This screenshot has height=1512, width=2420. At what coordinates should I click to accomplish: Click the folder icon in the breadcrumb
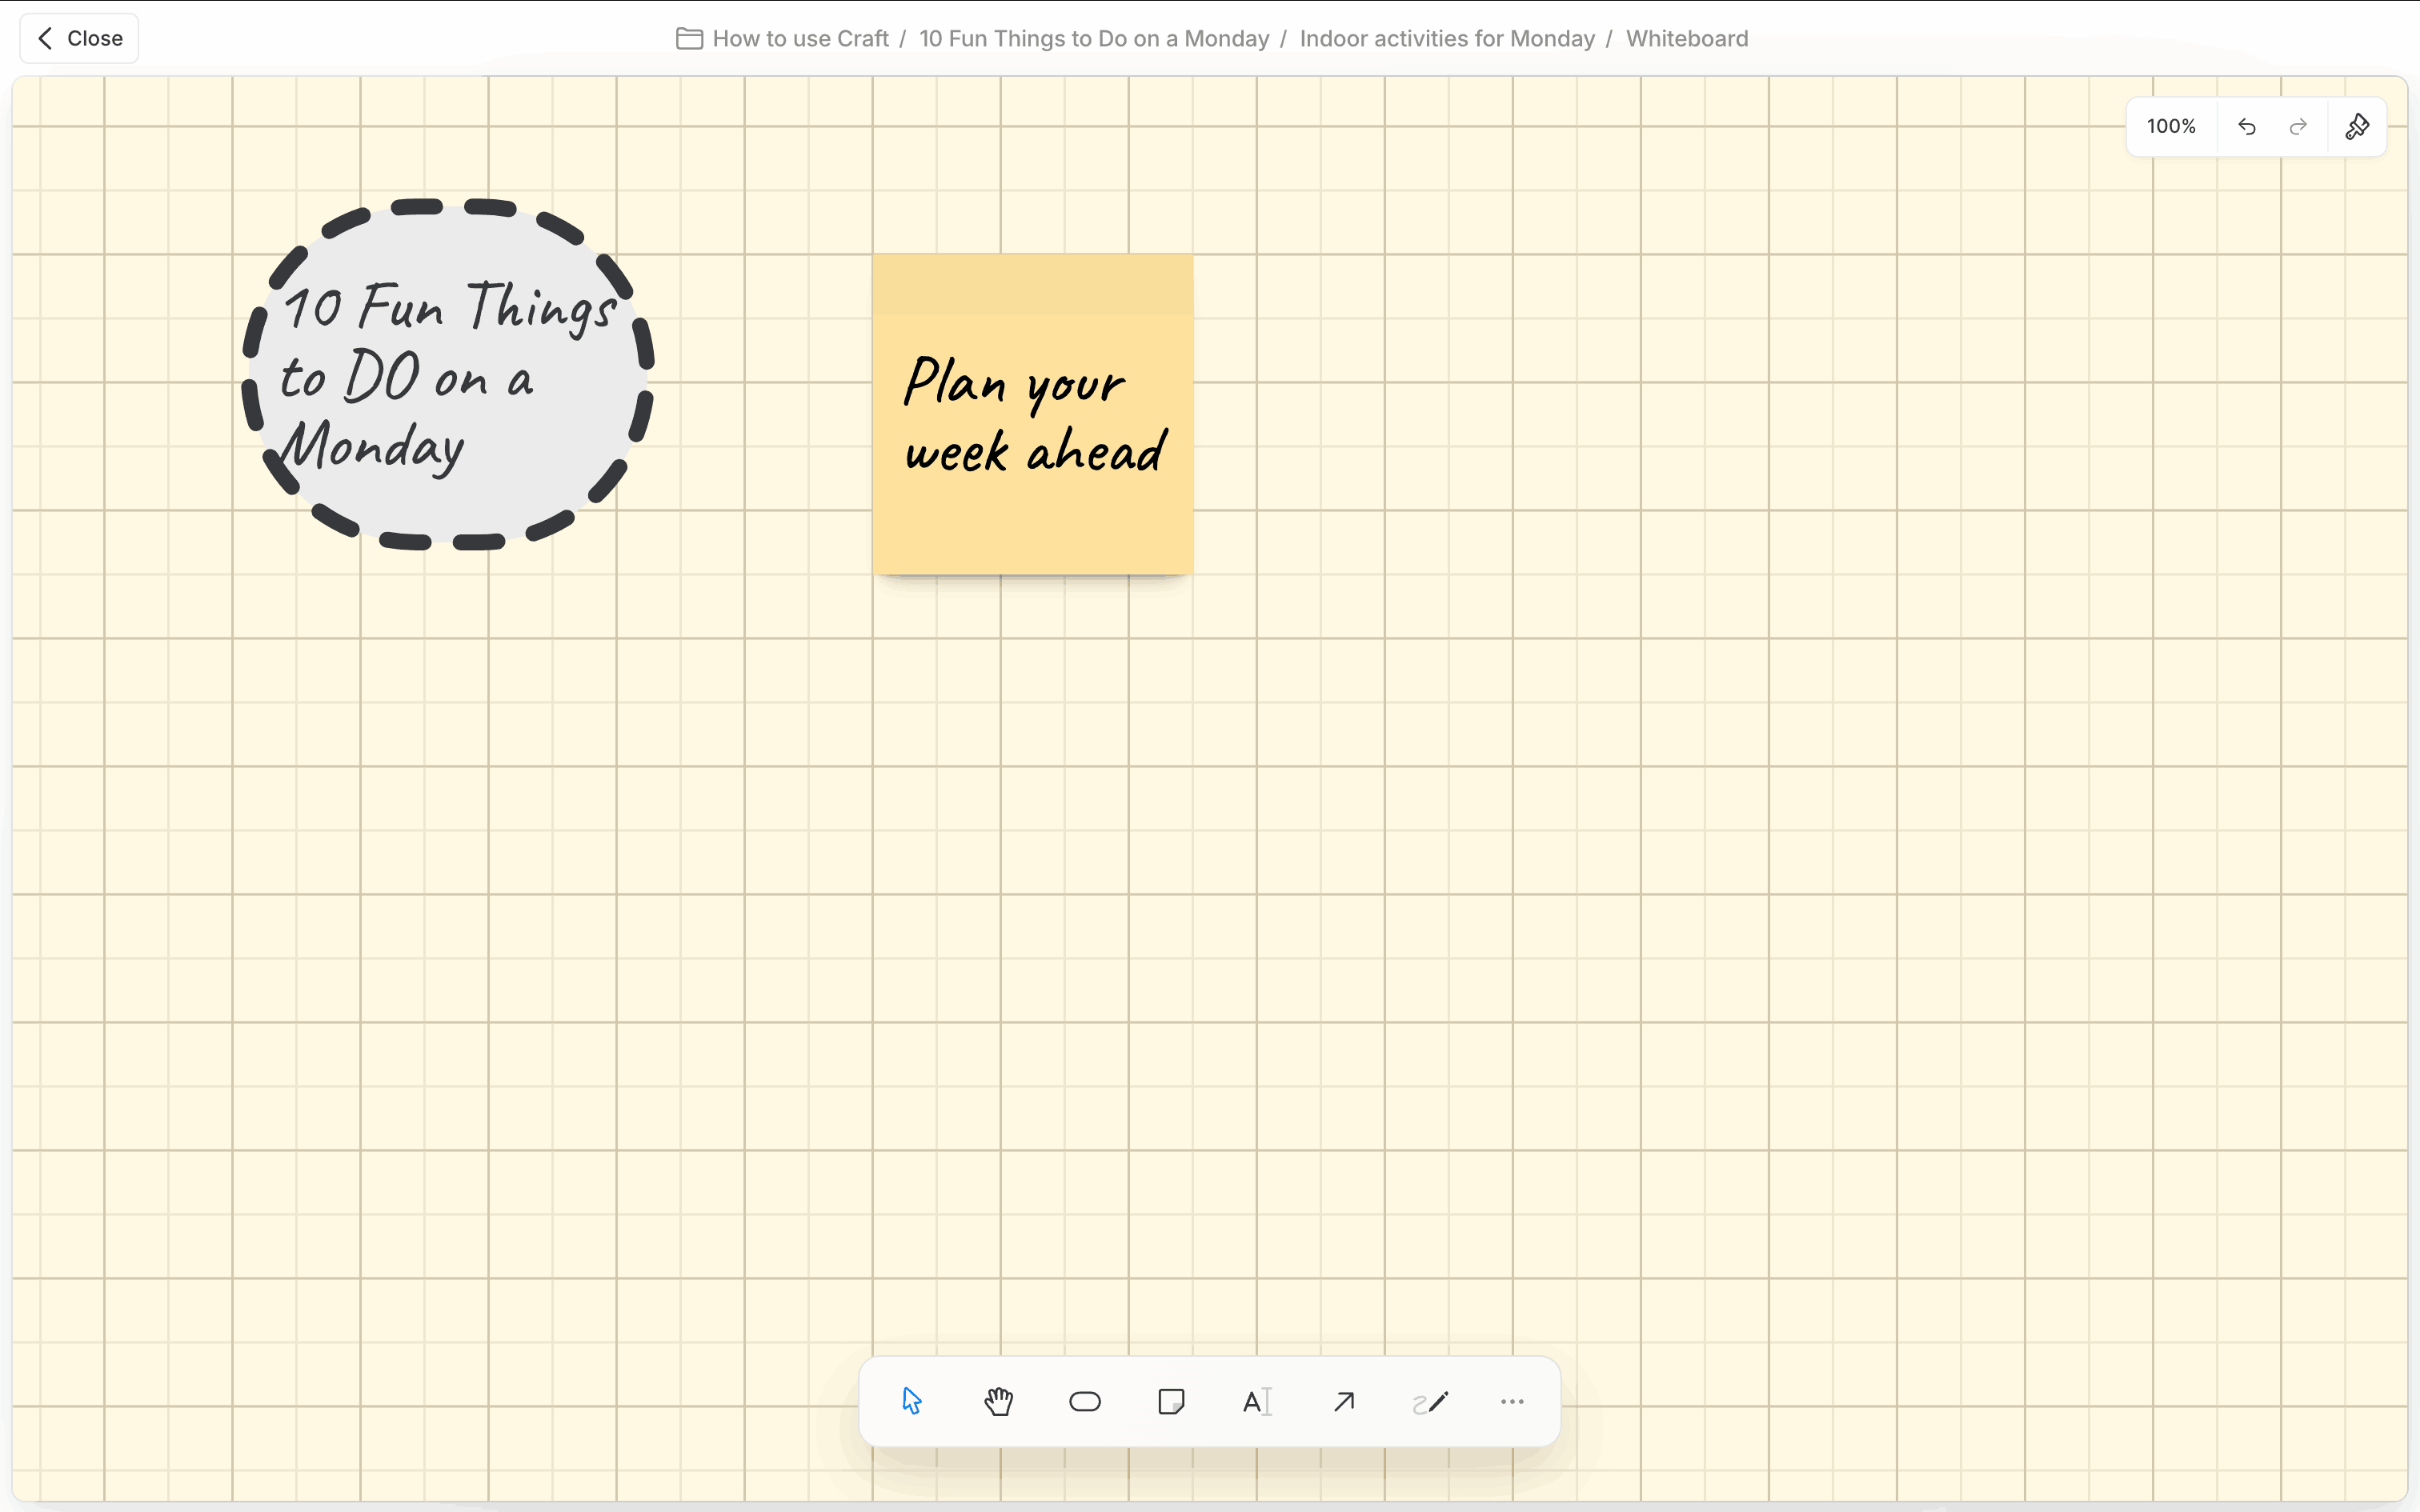[689, 38]
